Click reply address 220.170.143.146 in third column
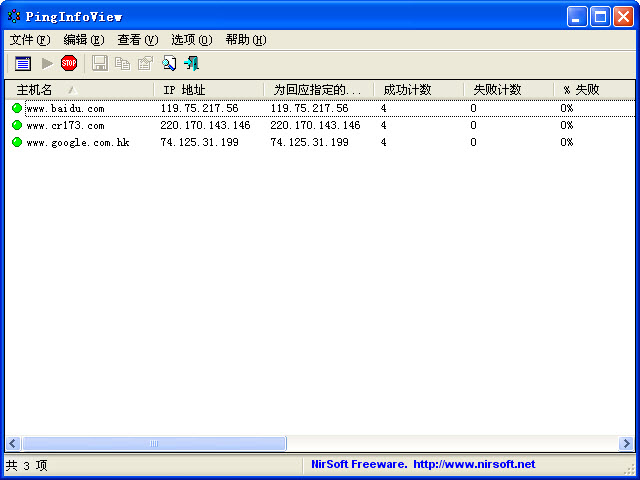This screenshot has width=640, height=480. pos(316,125)
